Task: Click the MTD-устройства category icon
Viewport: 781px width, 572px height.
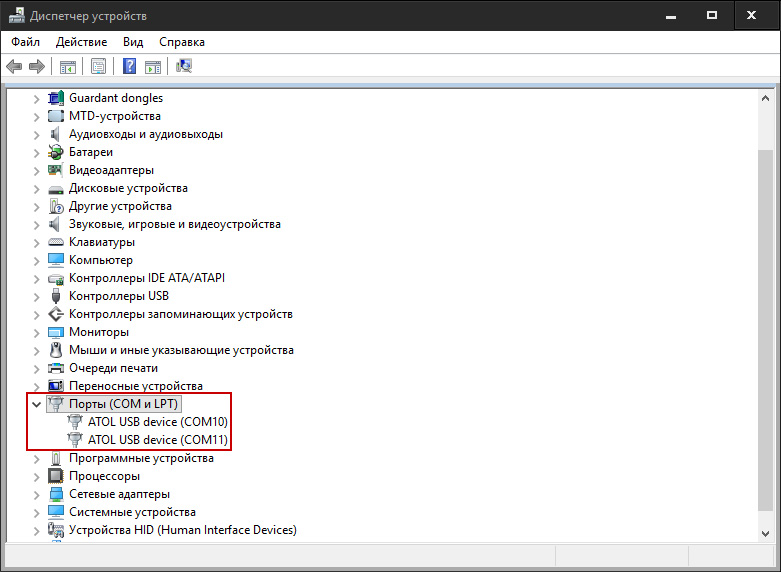Action: point(56,116)
